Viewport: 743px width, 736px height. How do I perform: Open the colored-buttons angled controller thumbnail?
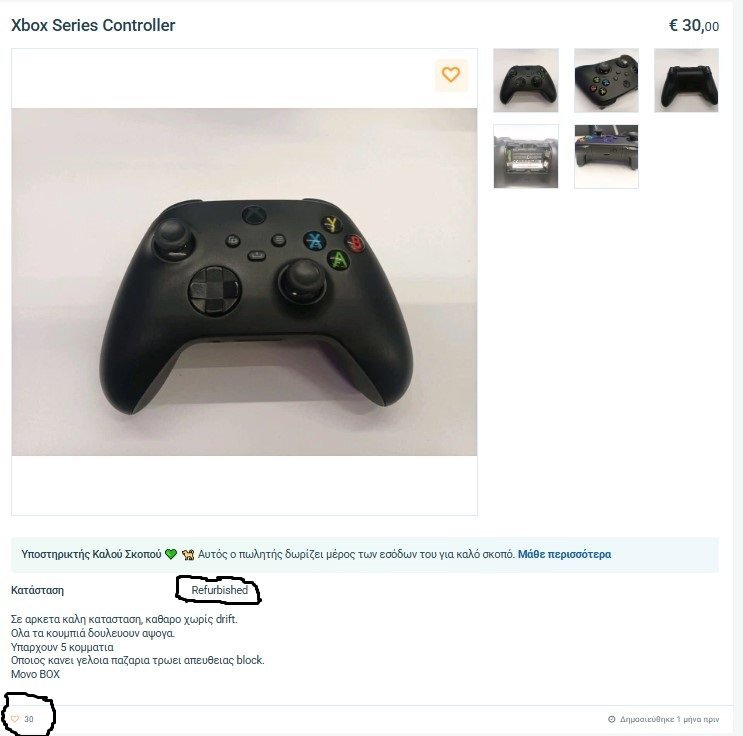click(x=606, y=80)
